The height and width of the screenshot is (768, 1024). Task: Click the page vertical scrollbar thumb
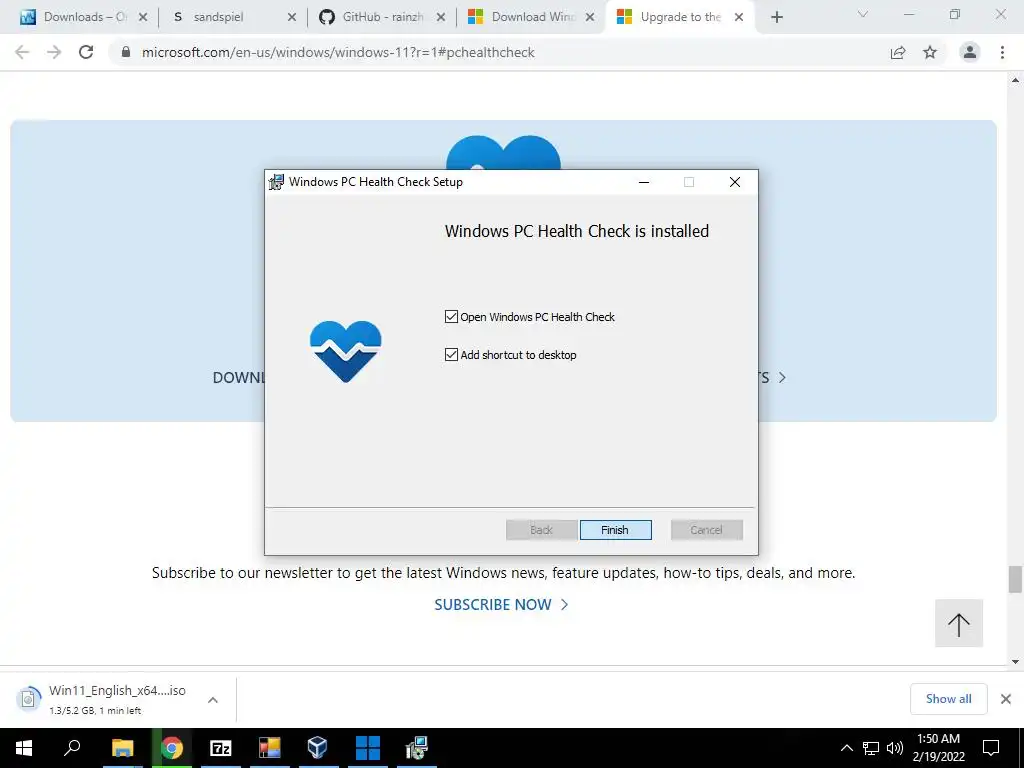point(1015,579)
